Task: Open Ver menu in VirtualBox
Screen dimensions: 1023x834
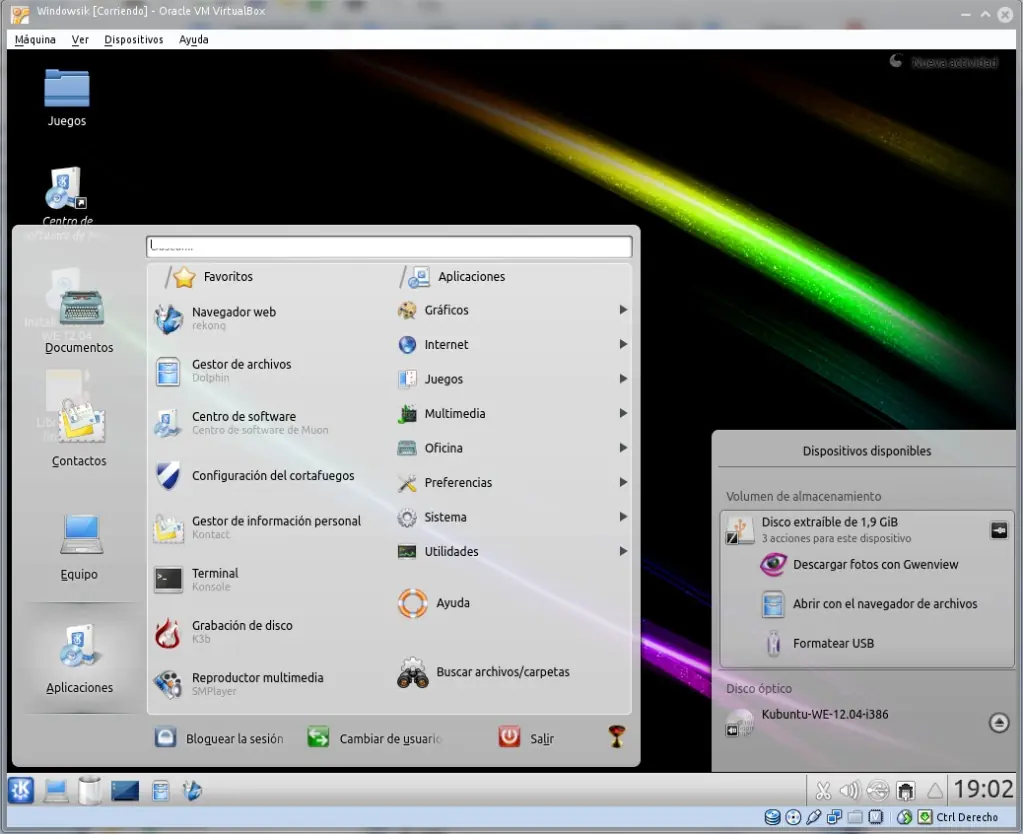Action: coord(80,39)
